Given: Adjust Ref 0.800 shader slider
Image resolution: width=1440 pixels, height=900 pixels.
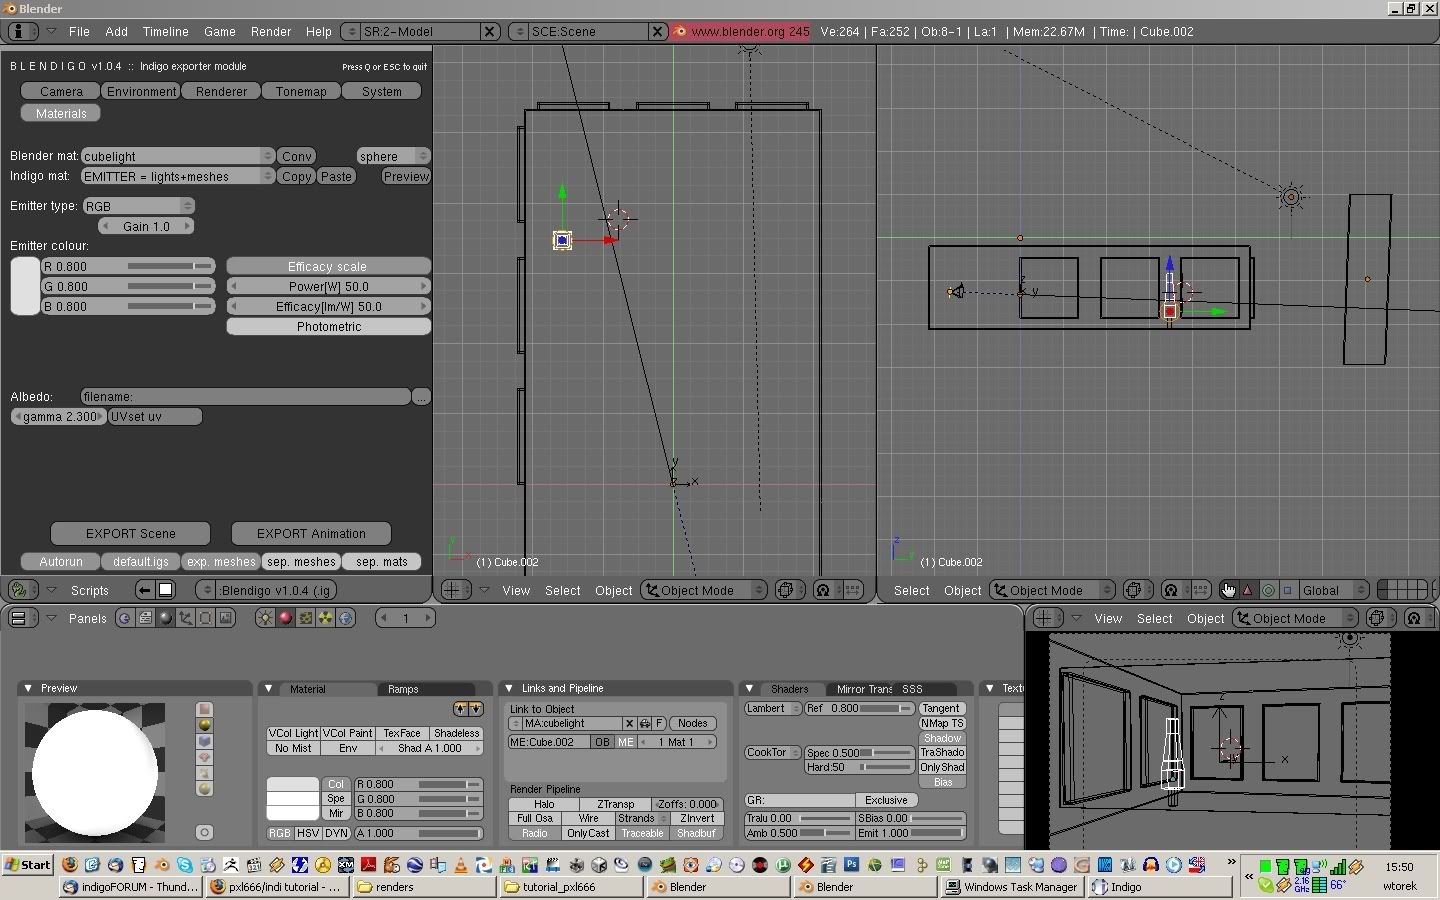Looking at the screenshot, I should click(859, 708).
